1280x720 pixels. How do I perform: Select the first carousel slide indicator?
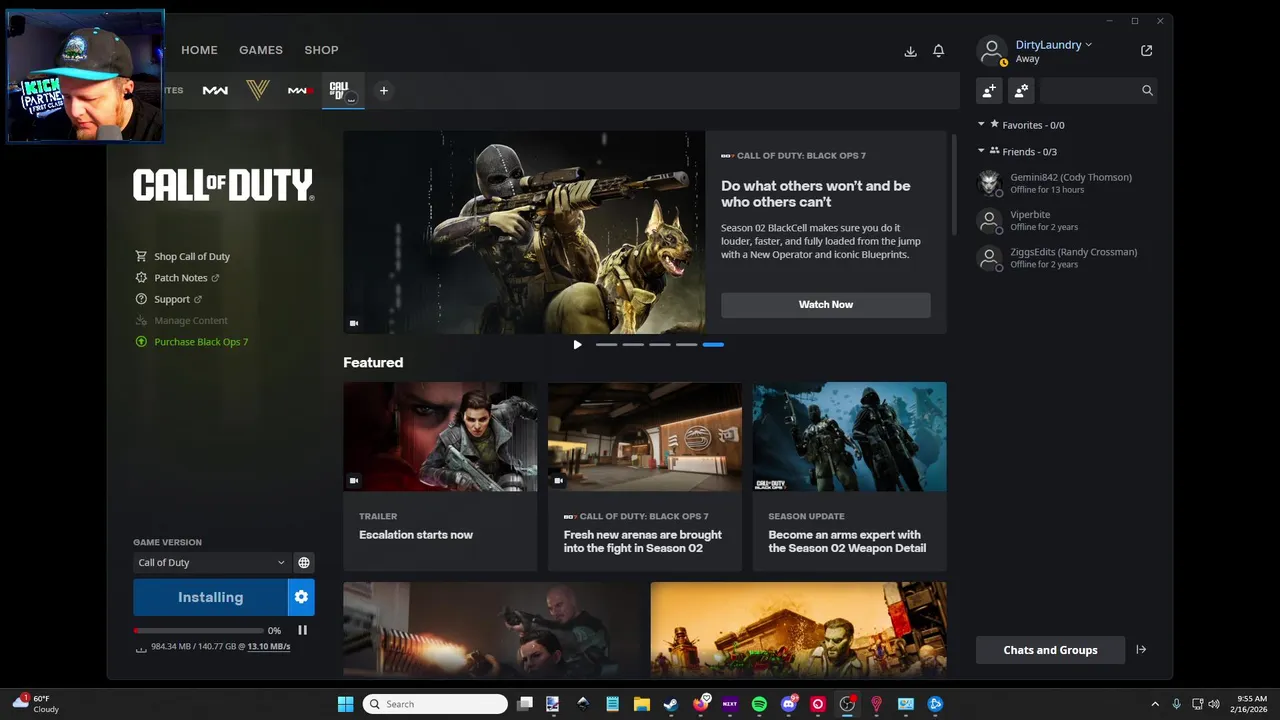tap(607, 344)
